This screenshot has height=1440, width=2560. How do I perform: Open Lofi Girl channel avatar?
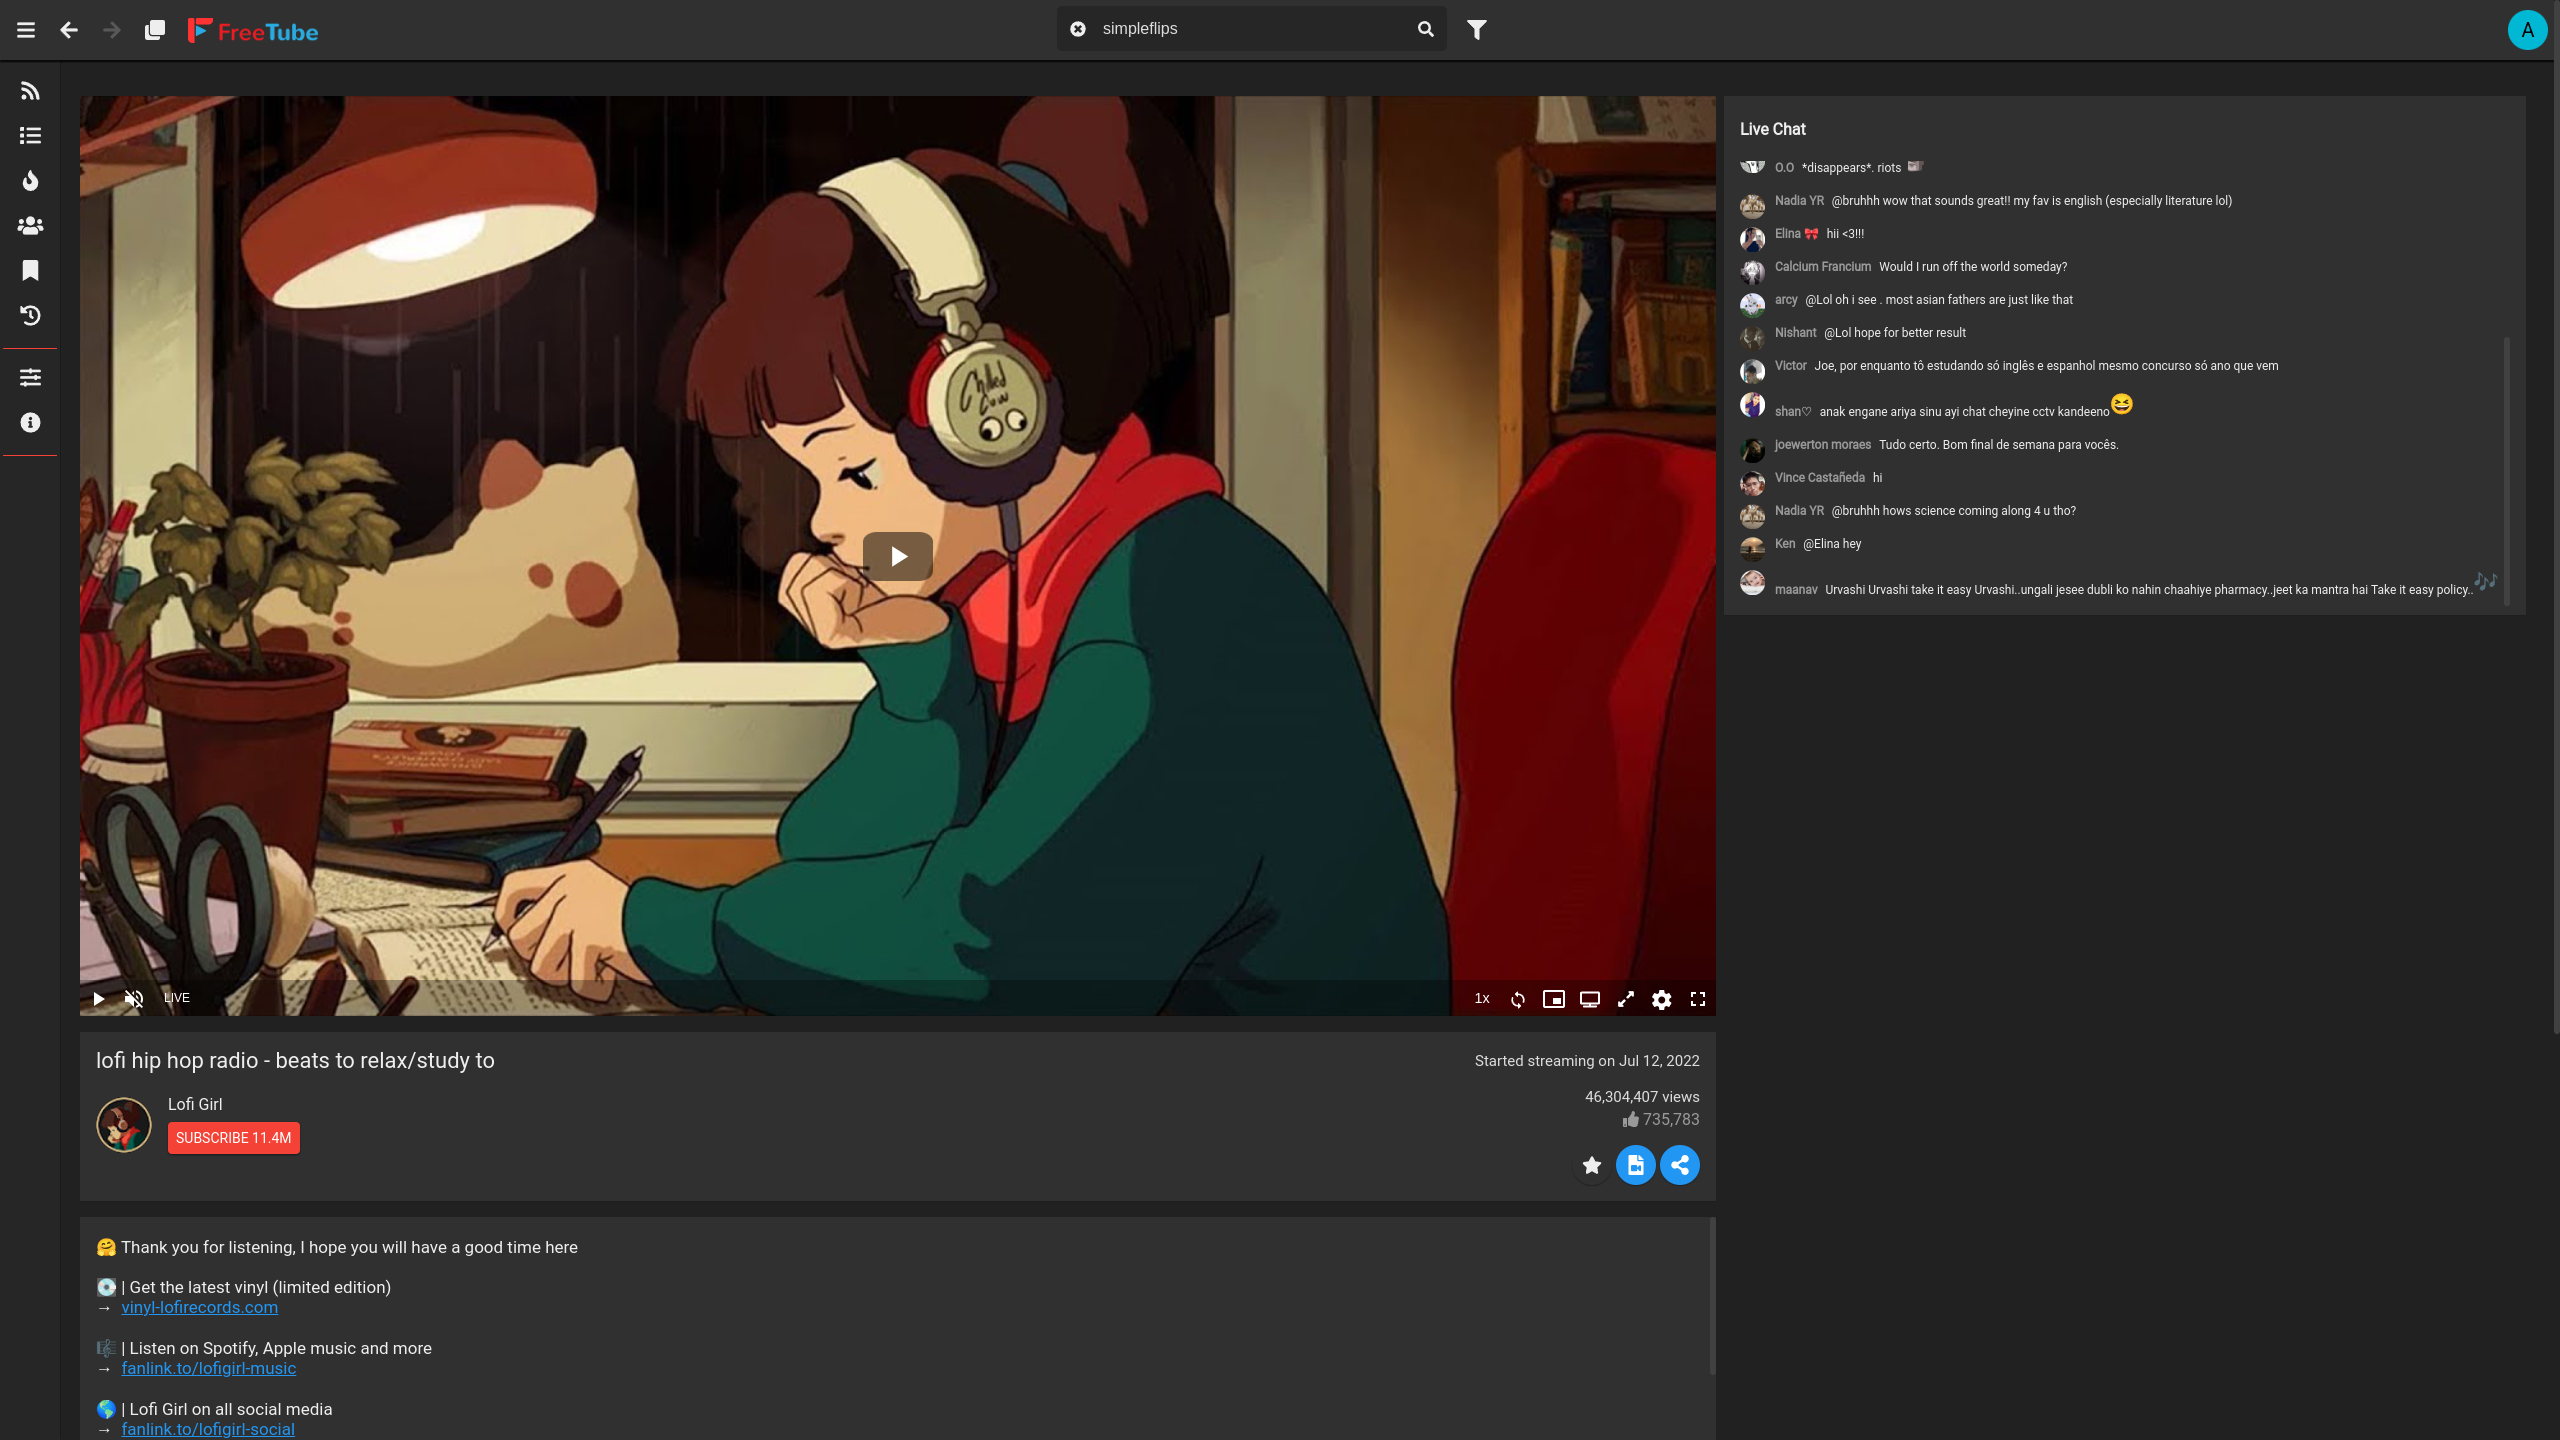tap(124, 1125)
